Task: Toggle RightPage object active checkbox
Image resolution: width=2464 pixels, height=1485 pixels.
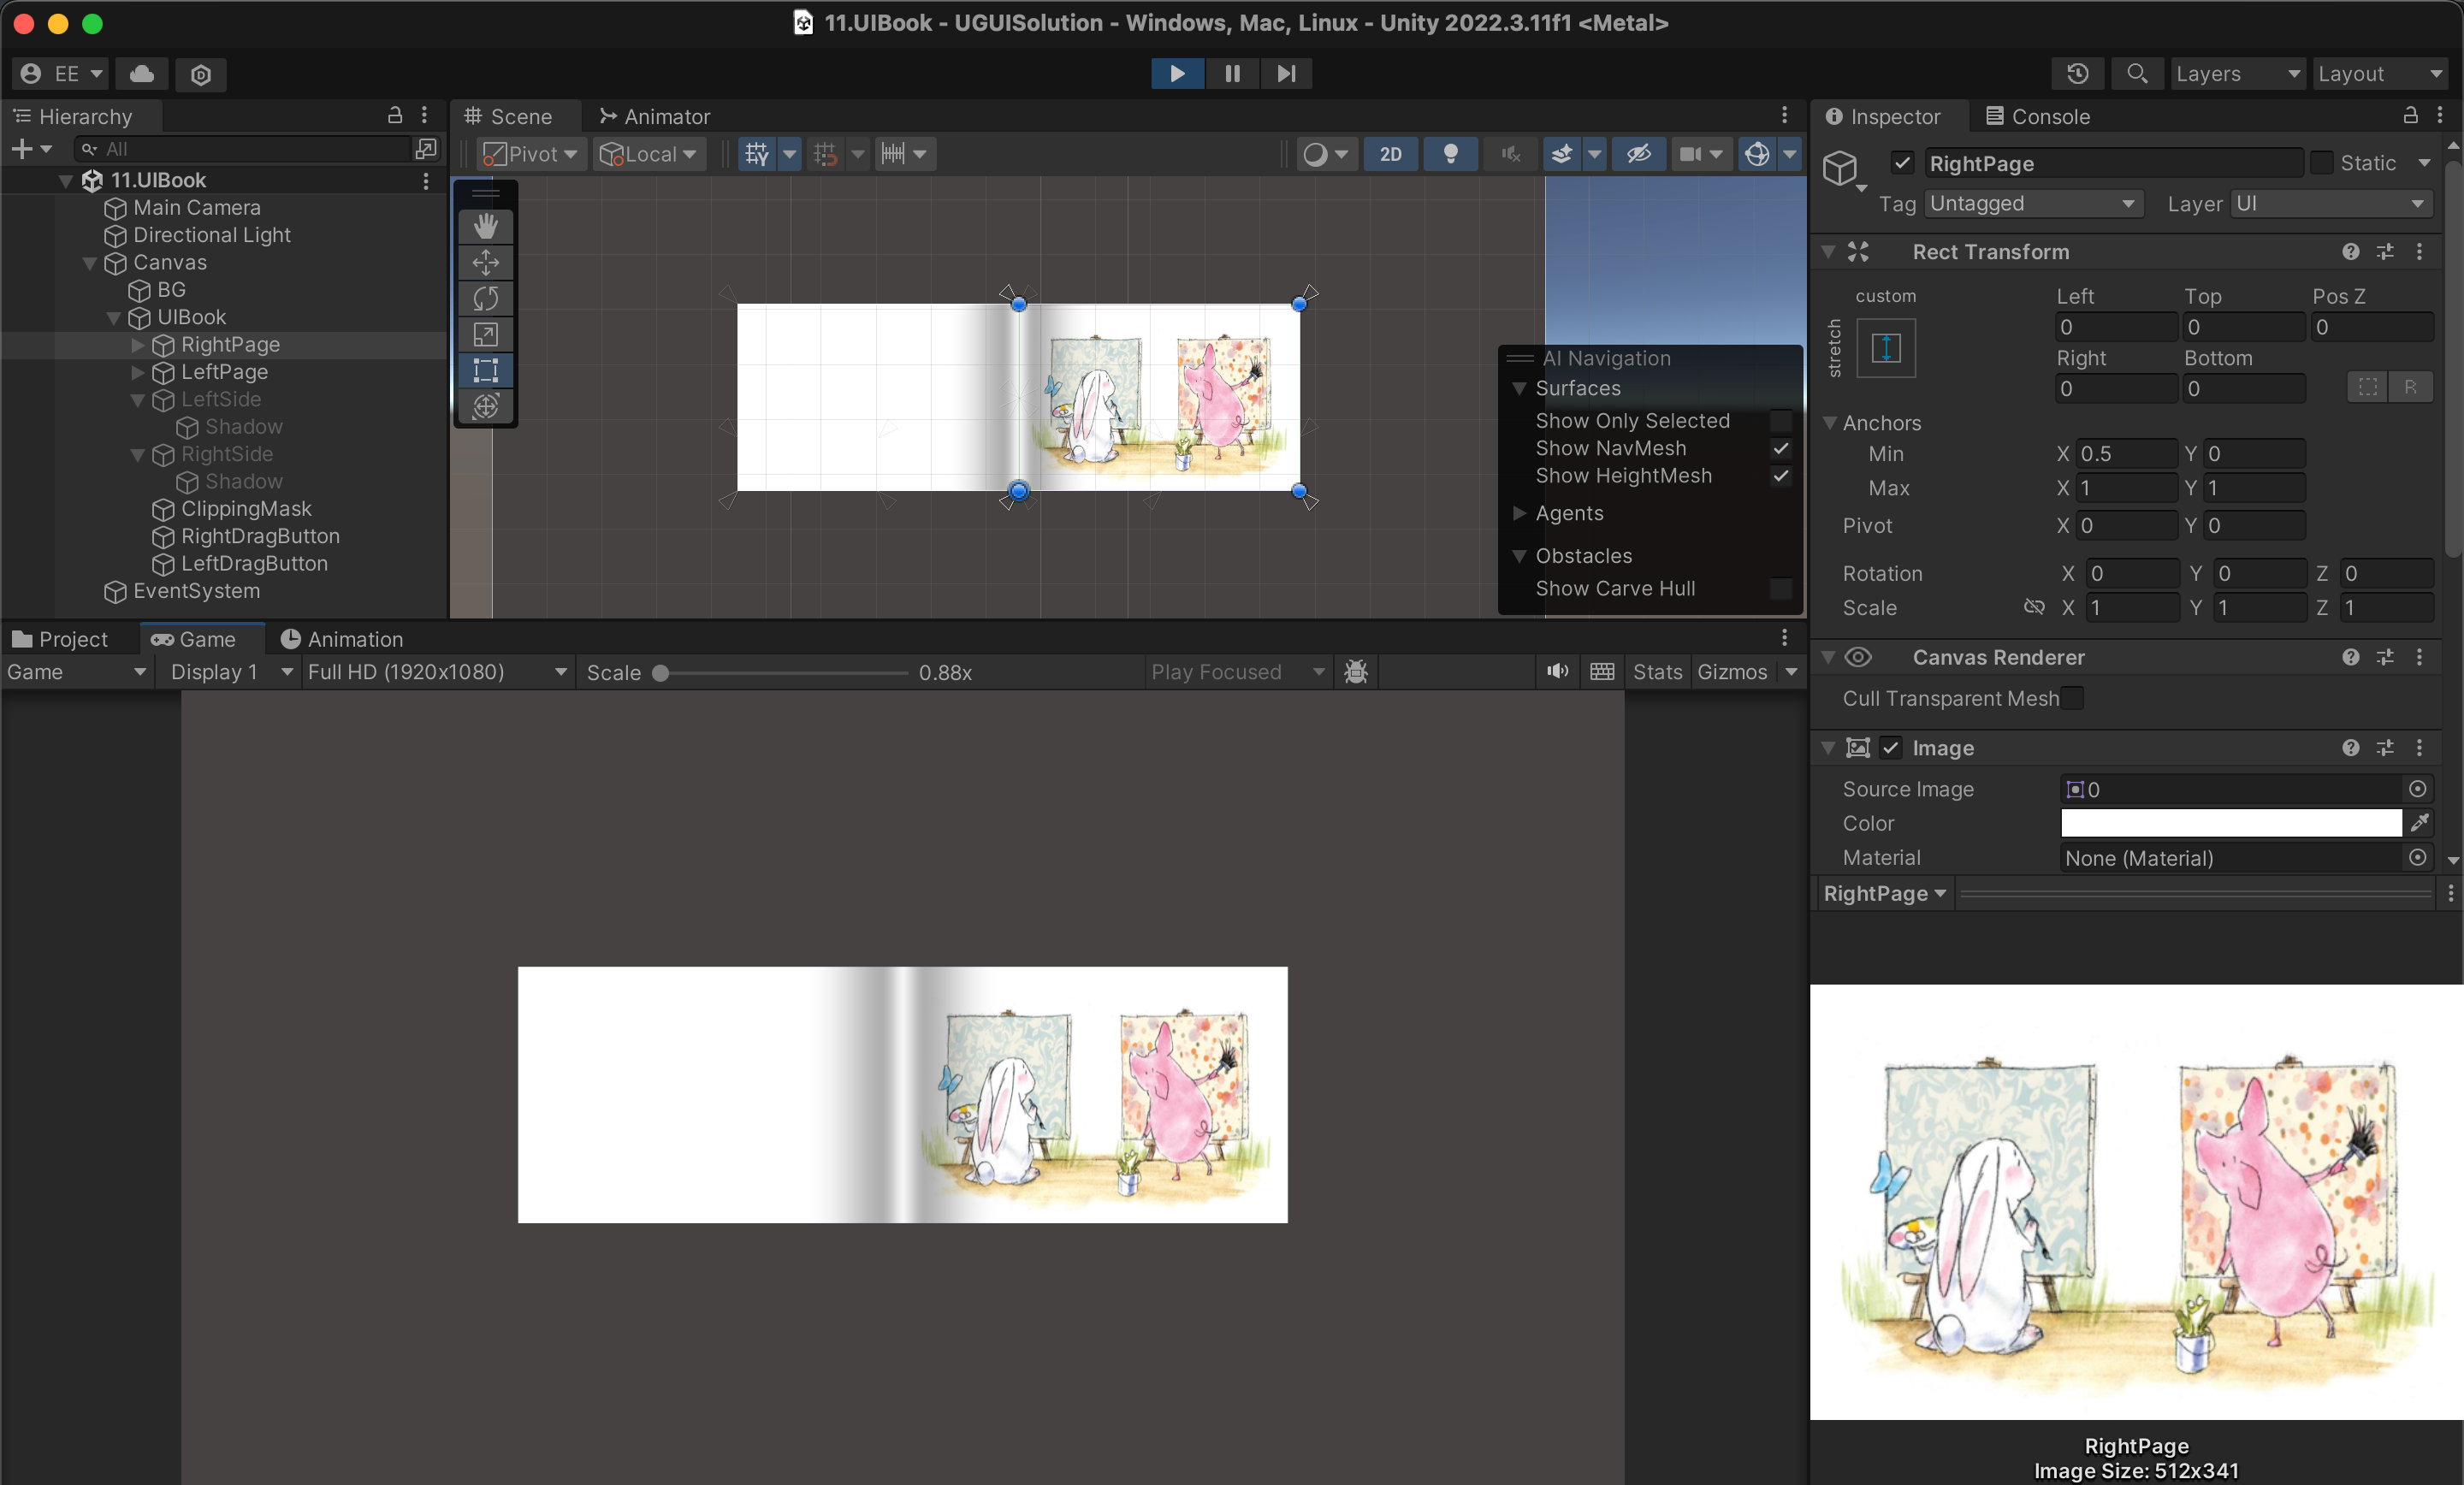Action: (1902, 163)
